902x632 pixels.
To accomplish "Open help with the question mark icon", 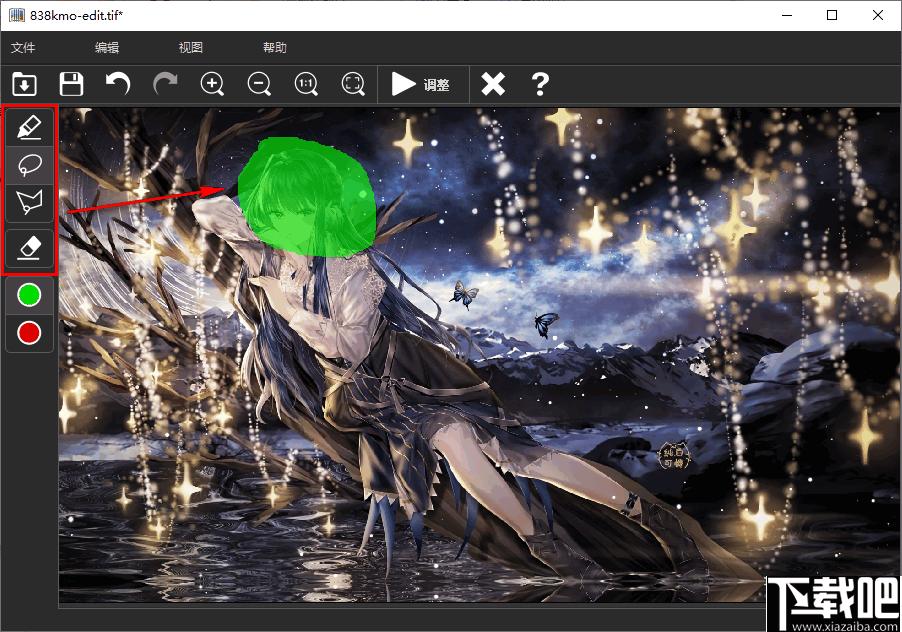I will pyautogui.click(x=540, y=84).
